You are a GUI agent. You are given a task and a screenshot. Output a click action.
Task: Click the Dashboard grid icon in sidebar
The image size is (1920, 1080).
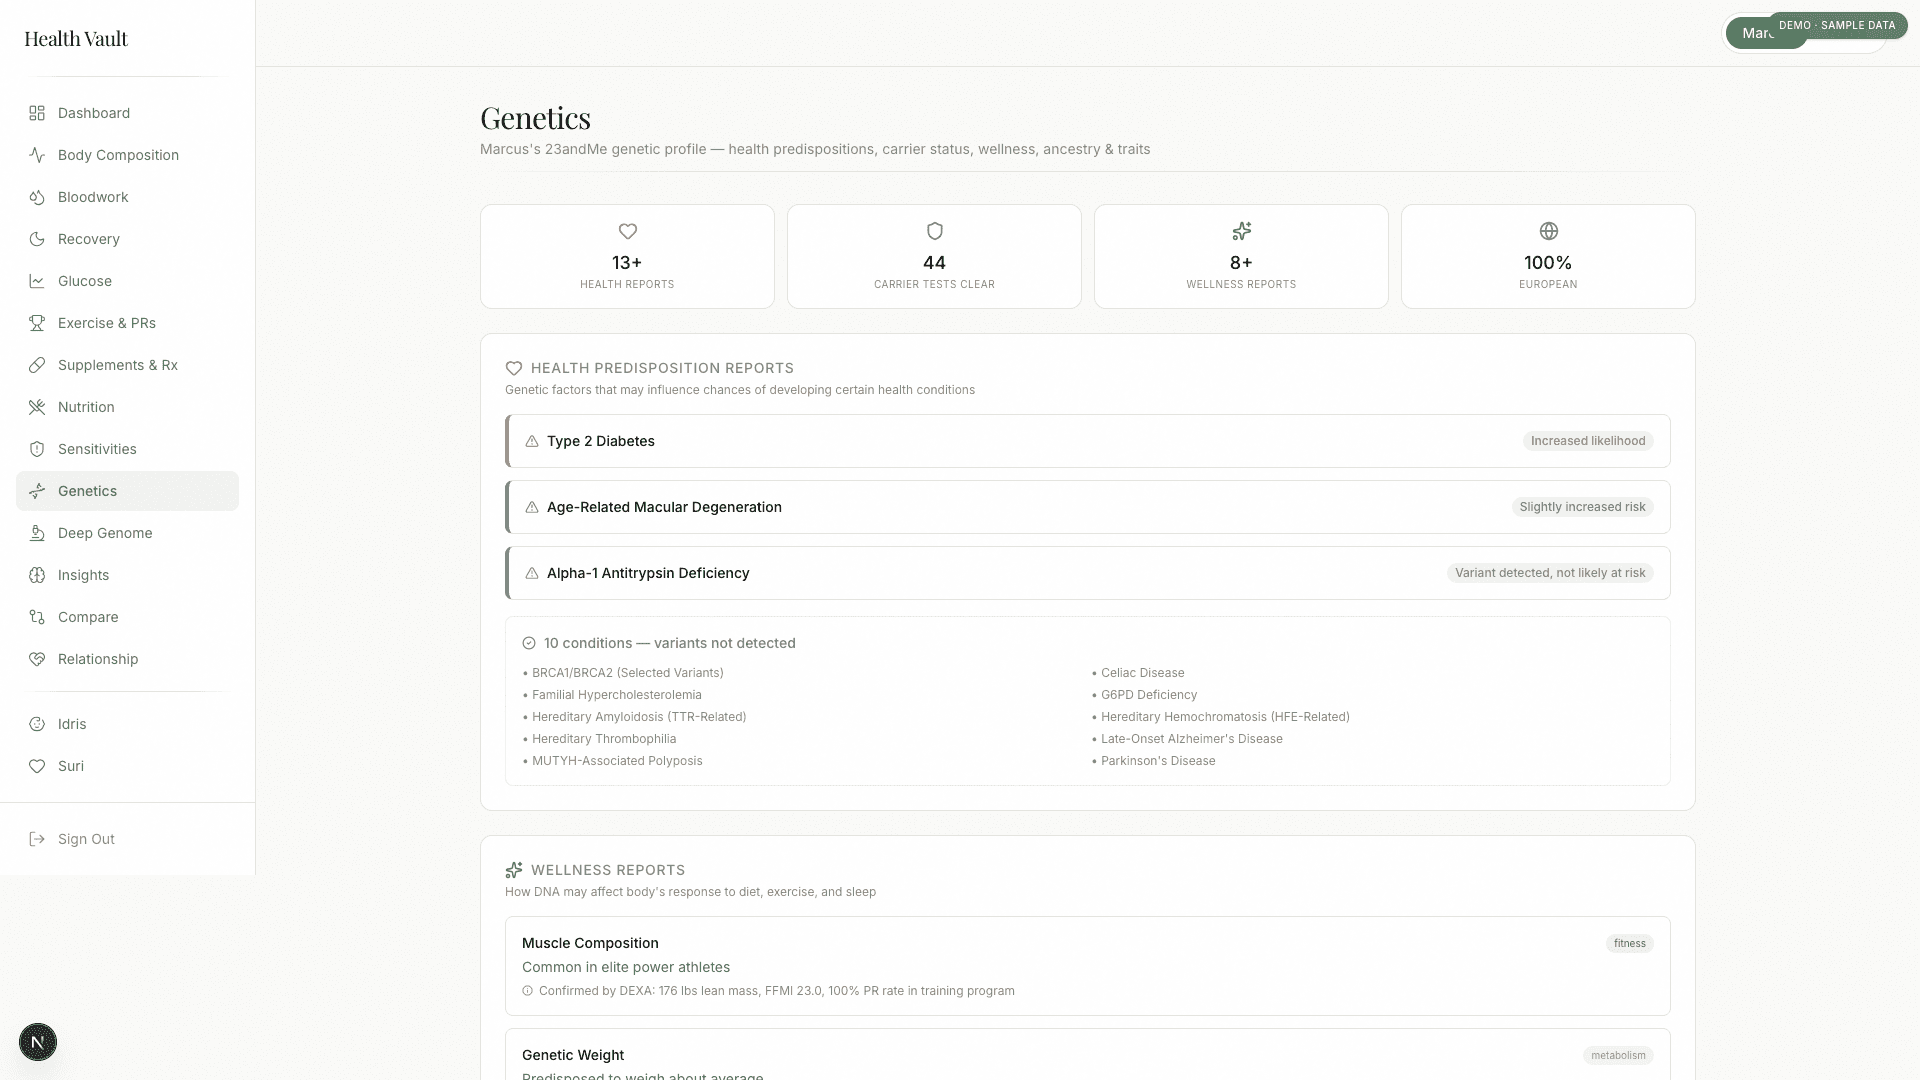(37, 113)
